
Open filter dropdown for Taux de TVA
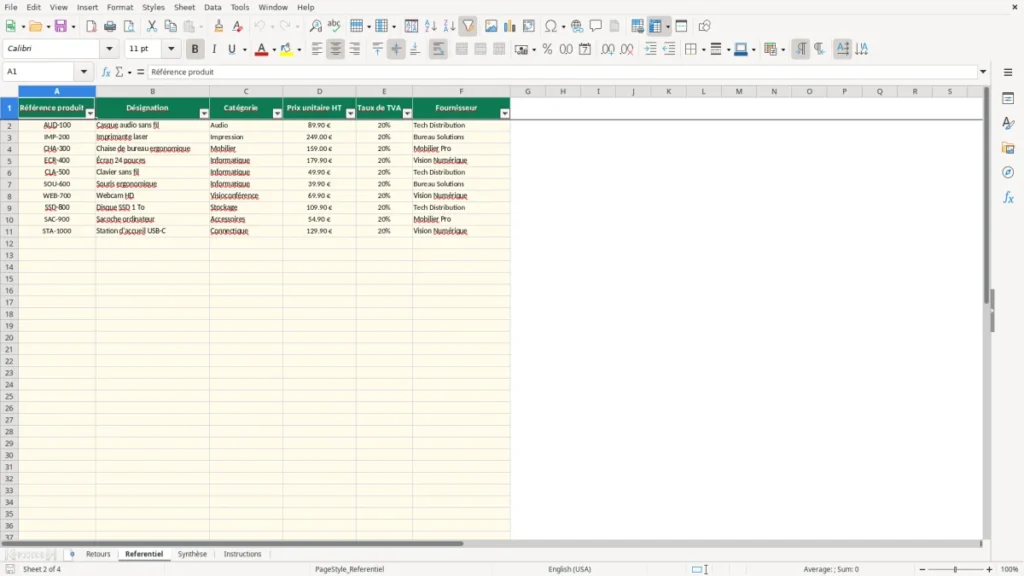click(x=407, y=114)
